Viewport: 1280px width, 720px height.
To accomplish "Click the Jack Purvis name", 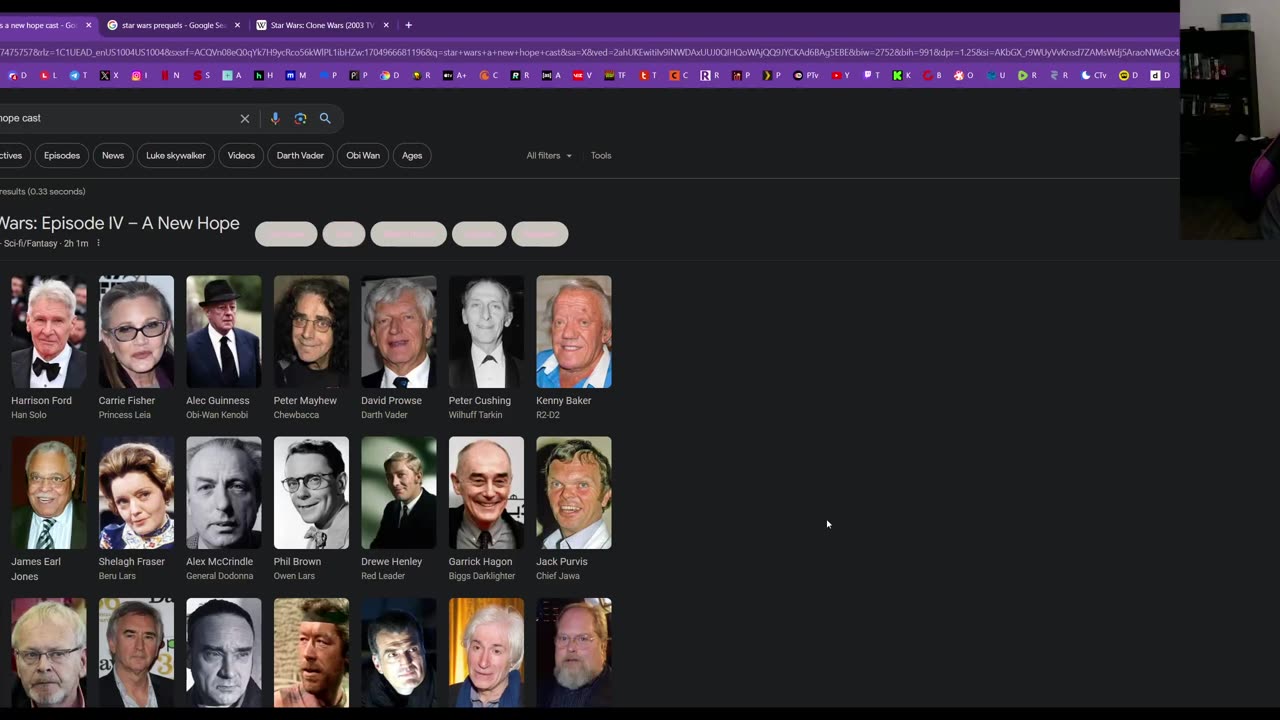I will (562, 562).
